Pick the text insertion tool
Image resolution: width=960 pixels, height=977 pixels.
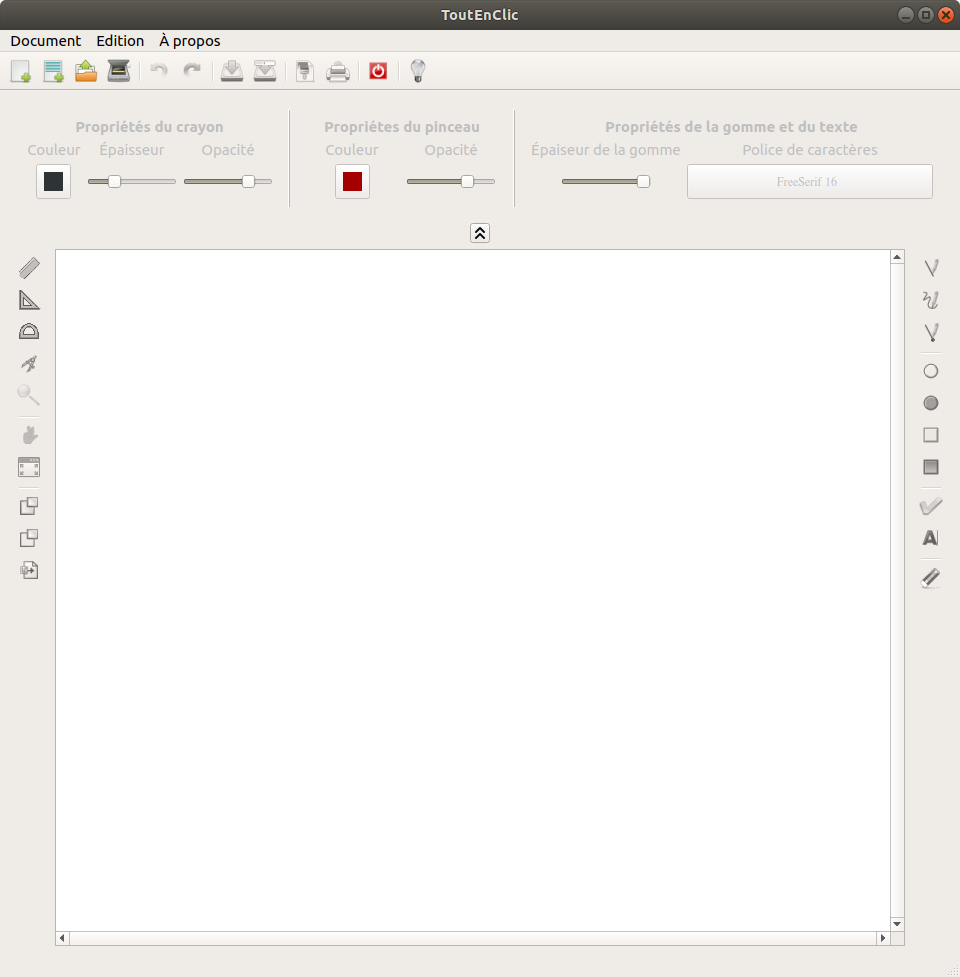point(931,538)
